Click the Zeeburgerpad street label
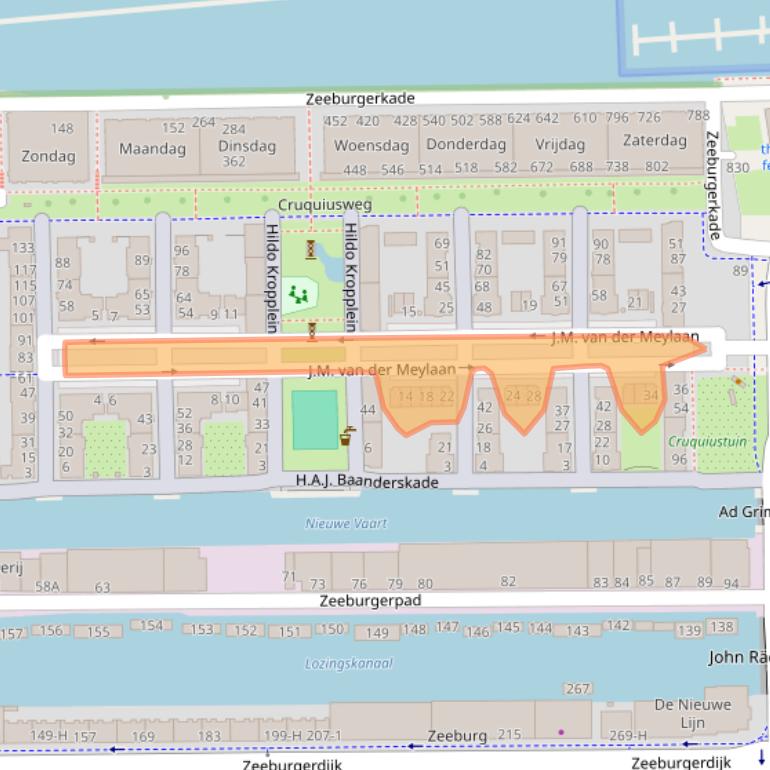 [370, 601]
